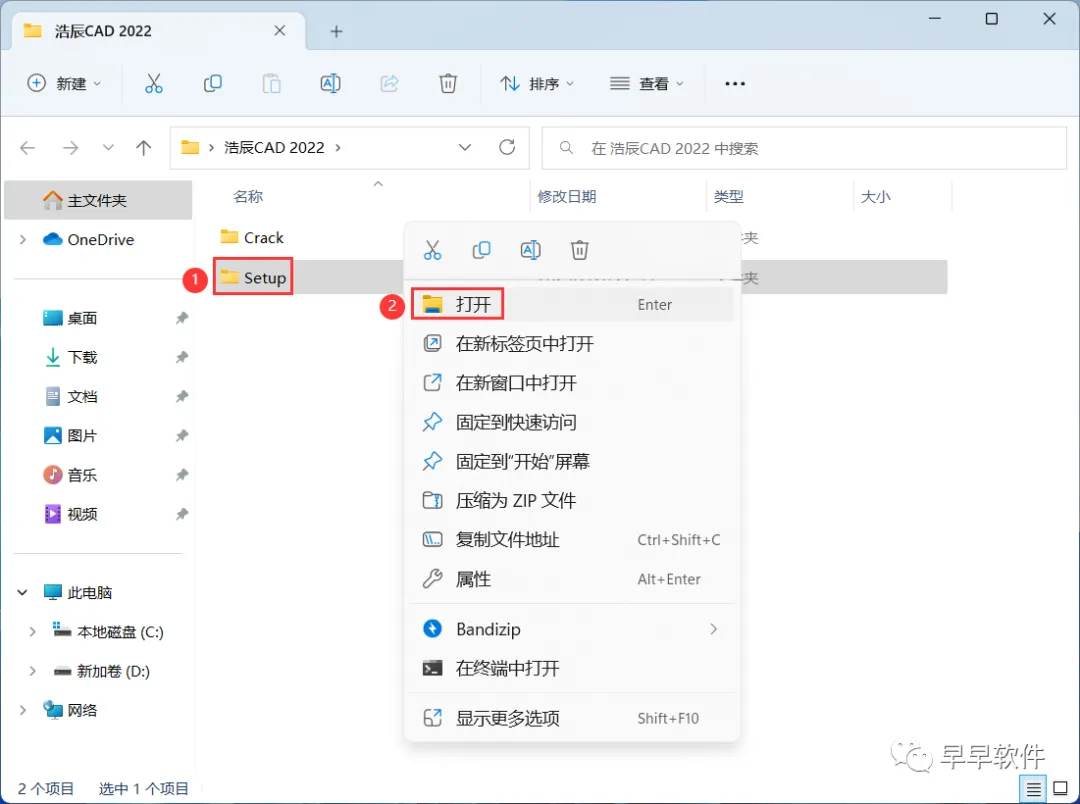
Task: Expand the 新加卷 (D:) node
Action: point(32,671)
